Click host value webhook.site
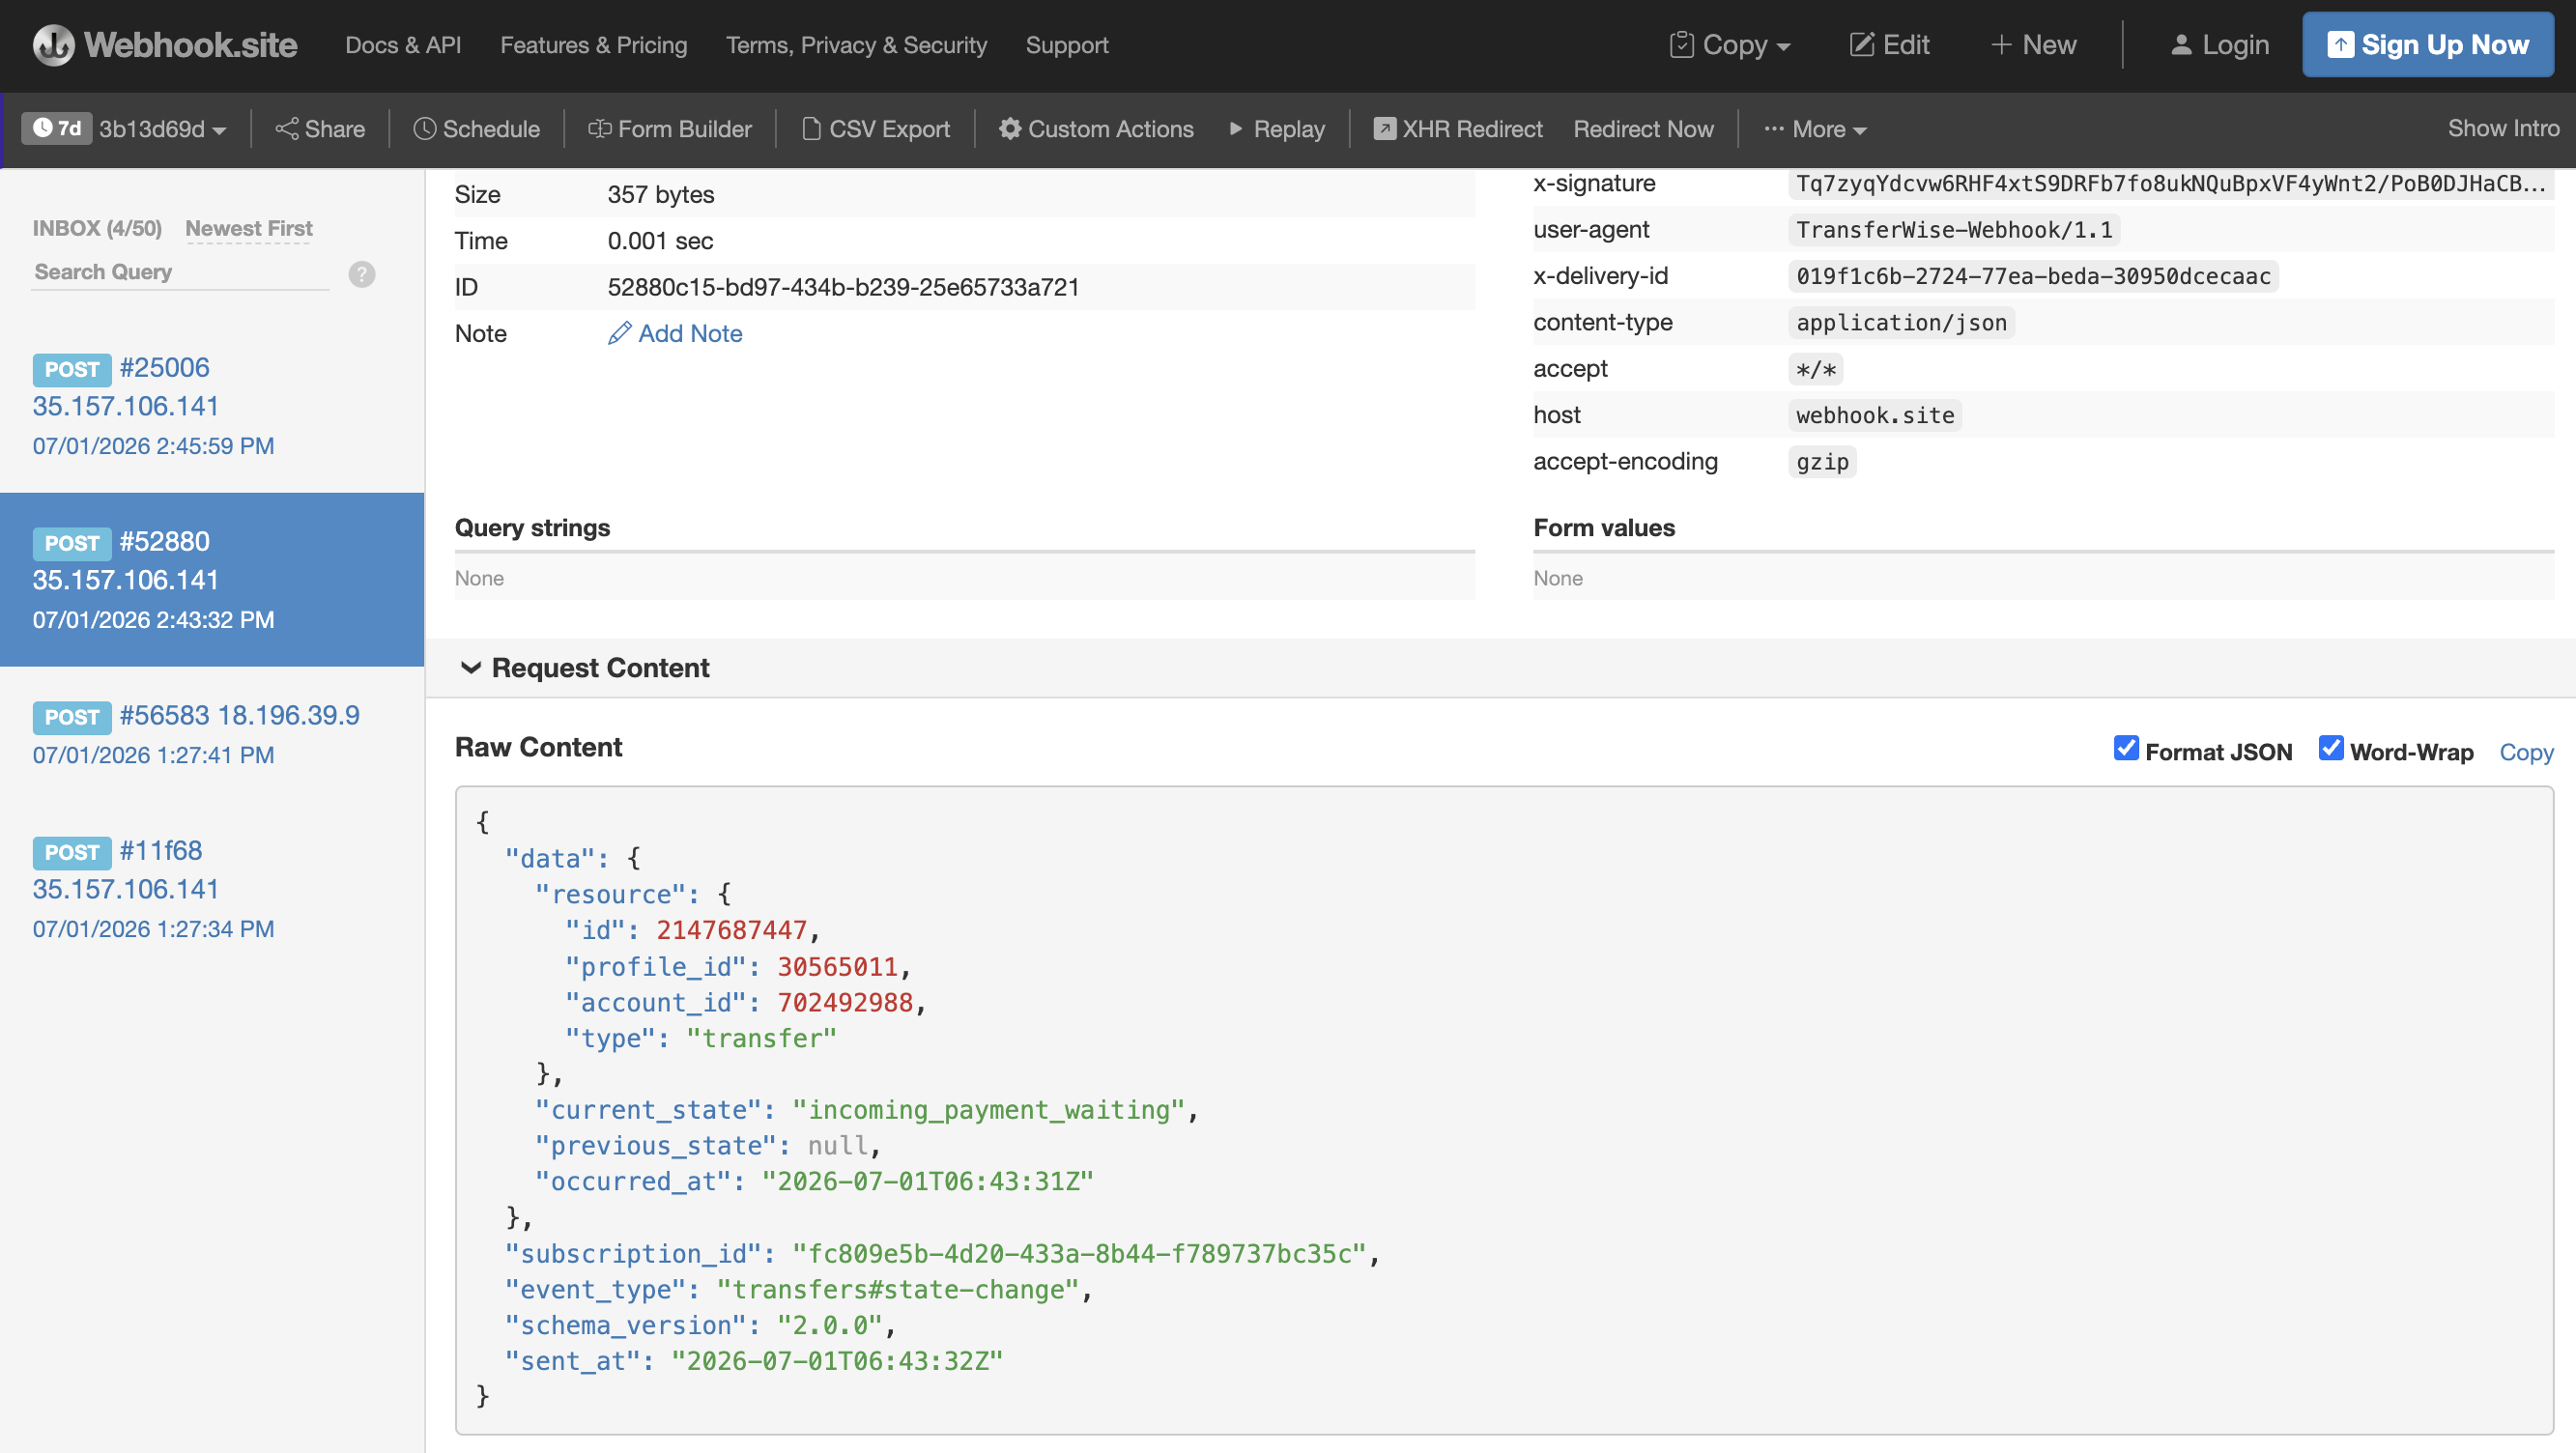 tap(1875, 415)
